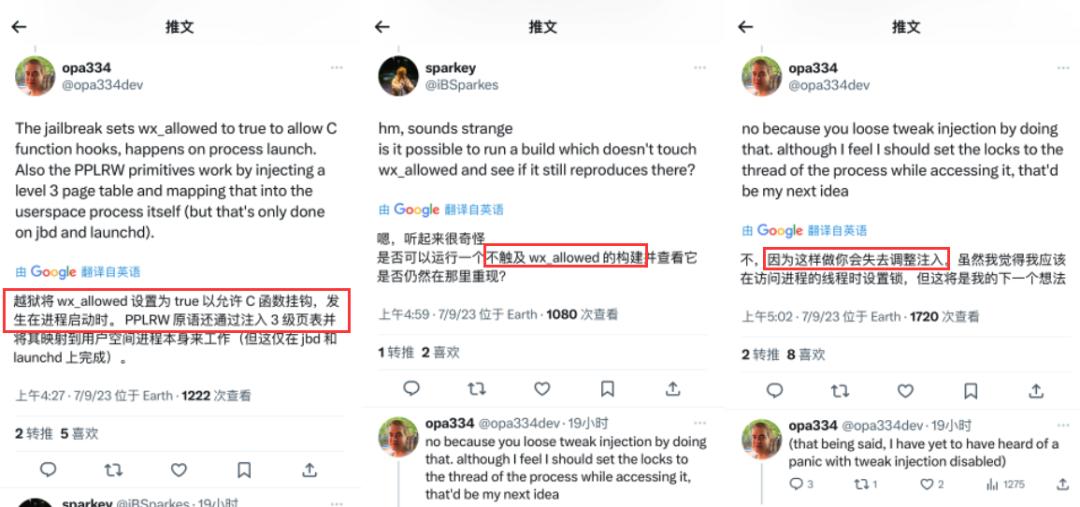Screen dimensions: 1080x507
Task: Bookmark the sparkey tweet
Action: (608, 389)
